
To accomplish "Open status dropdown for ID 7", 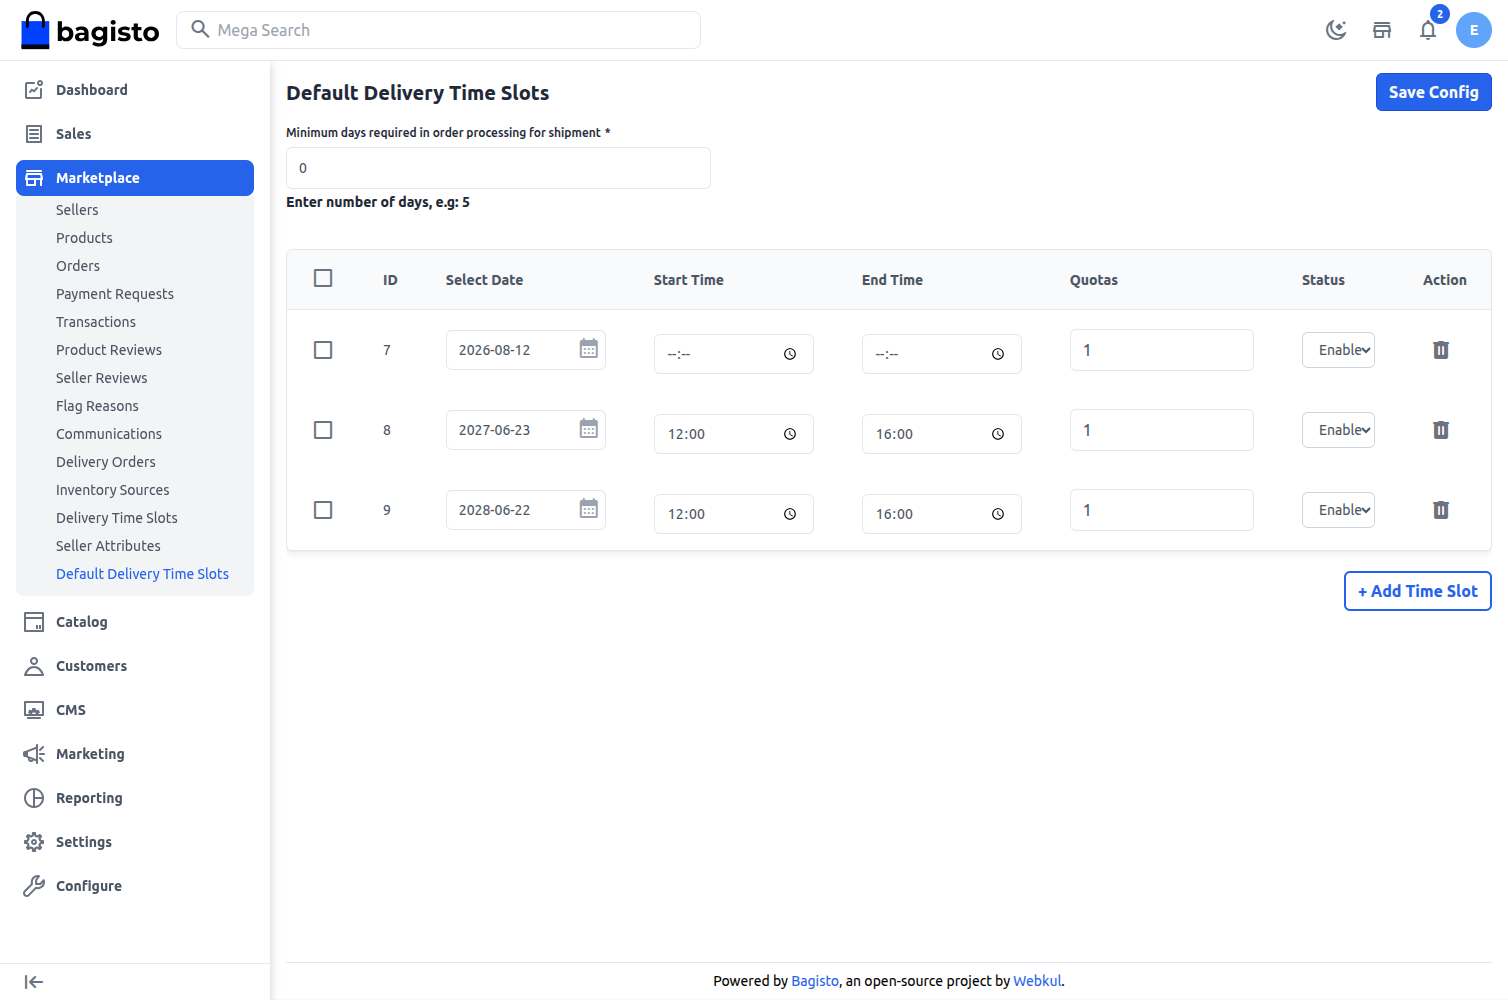I will 1338,350.
